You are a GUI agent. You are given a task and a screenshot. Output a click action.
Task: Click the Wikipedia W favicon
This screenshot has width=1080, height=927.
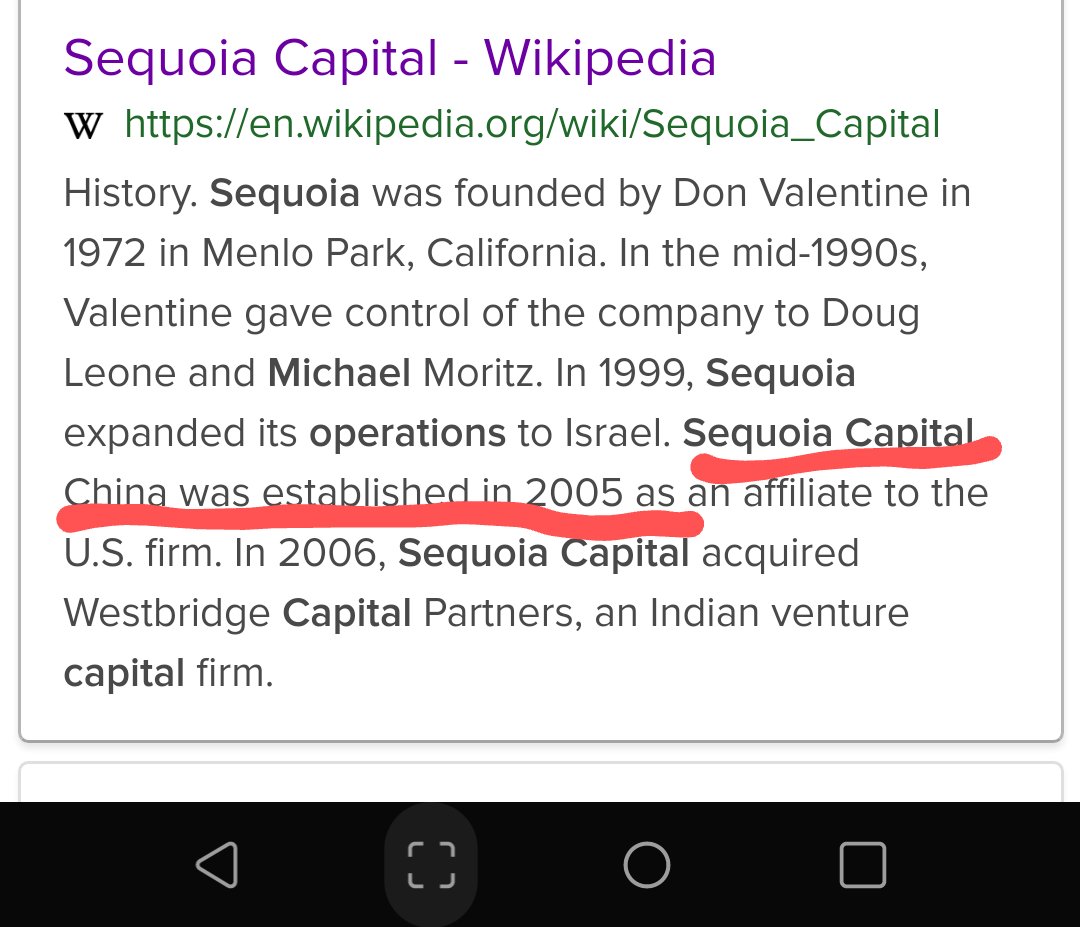(83, 126)
